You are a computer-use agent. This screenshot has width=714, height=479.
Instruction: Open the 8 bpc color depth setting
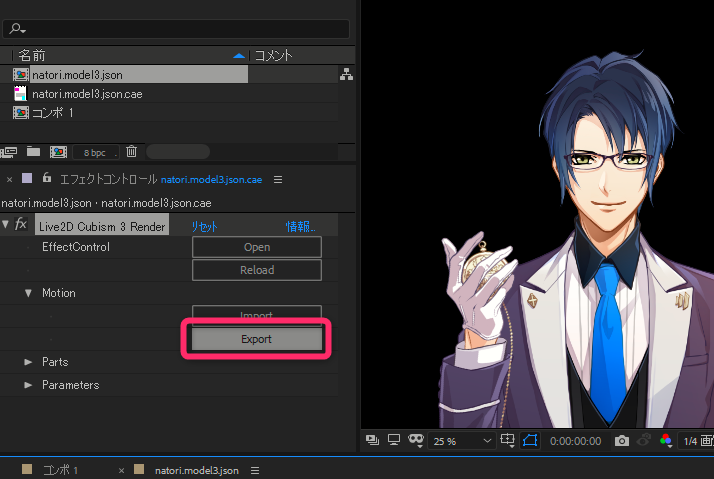95,153
